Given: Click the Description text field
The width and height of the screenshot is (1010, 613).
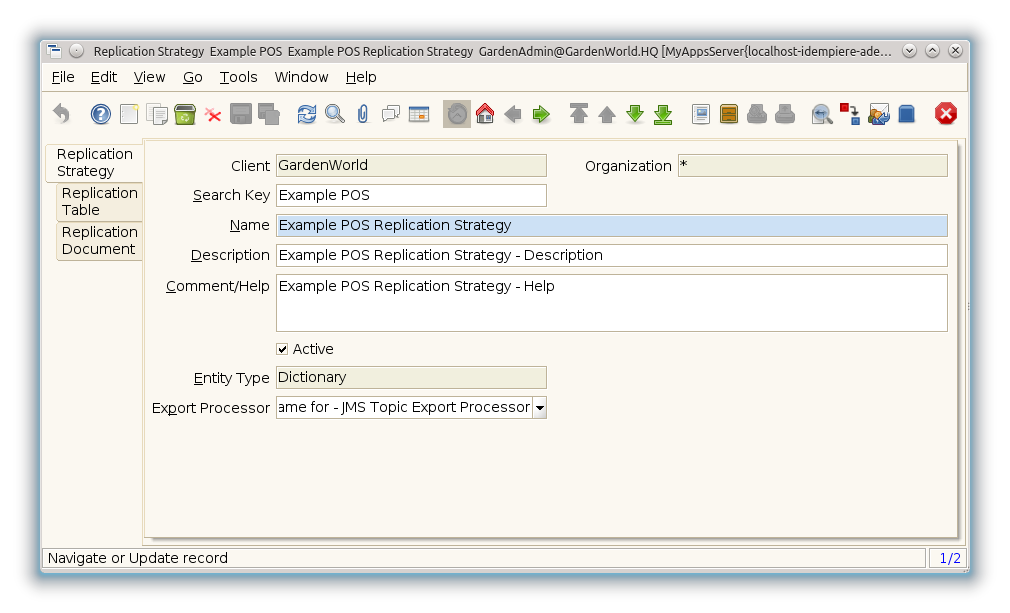Looking at the screenshot, I should [x=611, y=255].
